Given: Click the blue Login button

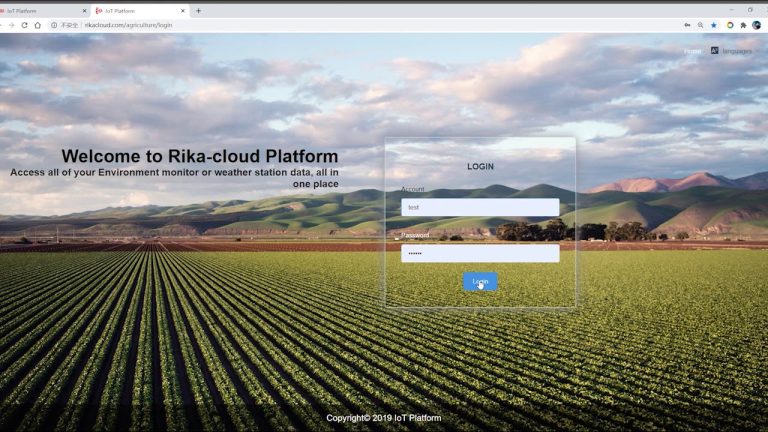Looking at the screenshot, I should coord(480,282).
